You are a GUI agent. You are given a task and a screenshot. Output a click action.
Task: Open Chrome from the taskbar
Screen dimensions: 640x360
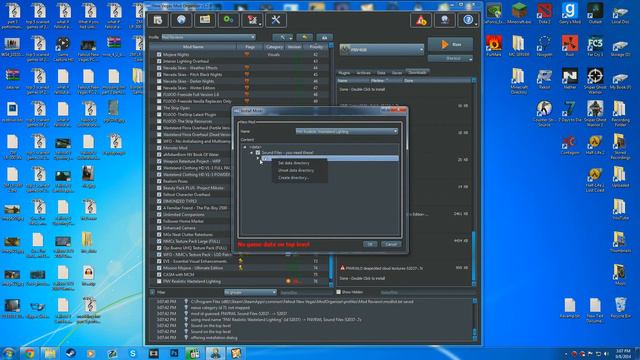click(x=29, y=353)
